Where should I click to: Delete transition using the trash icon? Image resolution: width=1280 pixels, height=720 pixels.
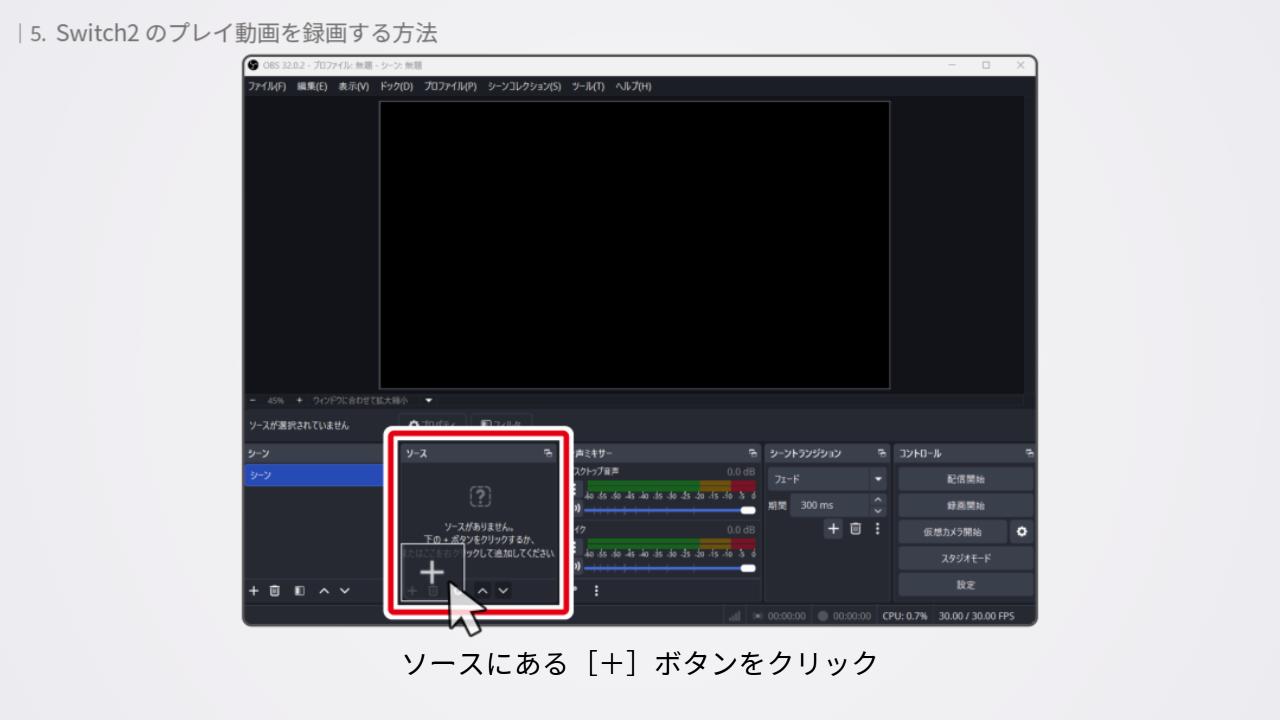click(x=856, y=529)
